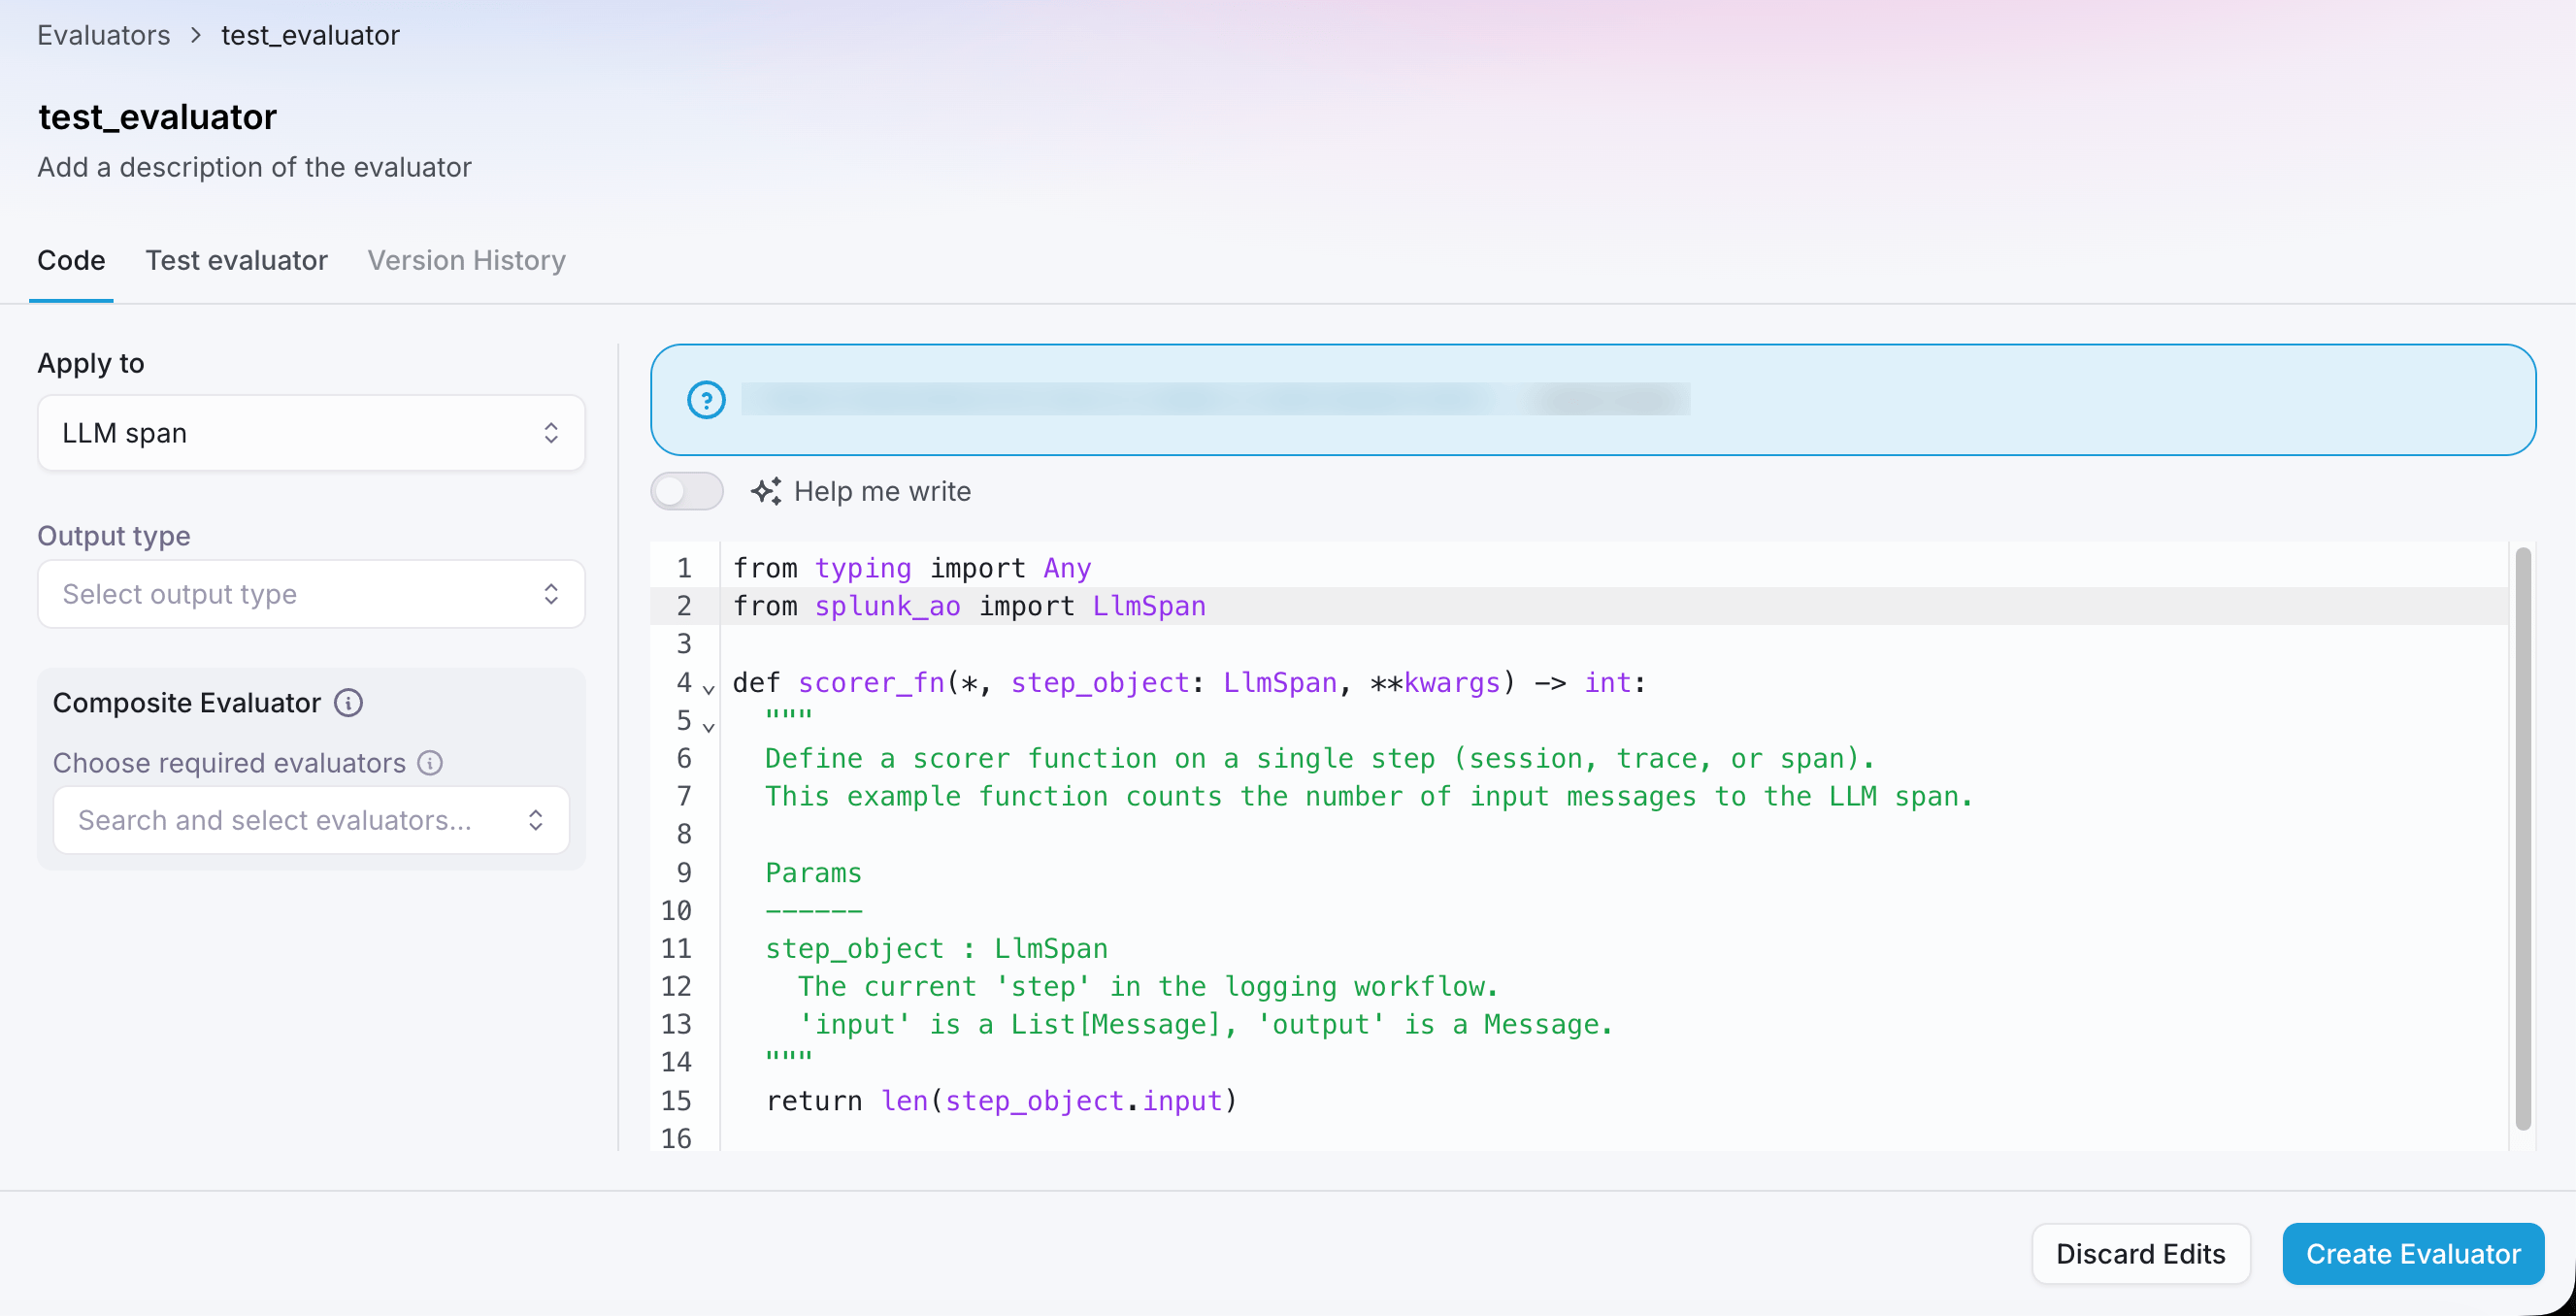This screenshot has height=1316, width=2576.
Task: Open the Apply to LLM span dropdown
Action: click(311, 433)
